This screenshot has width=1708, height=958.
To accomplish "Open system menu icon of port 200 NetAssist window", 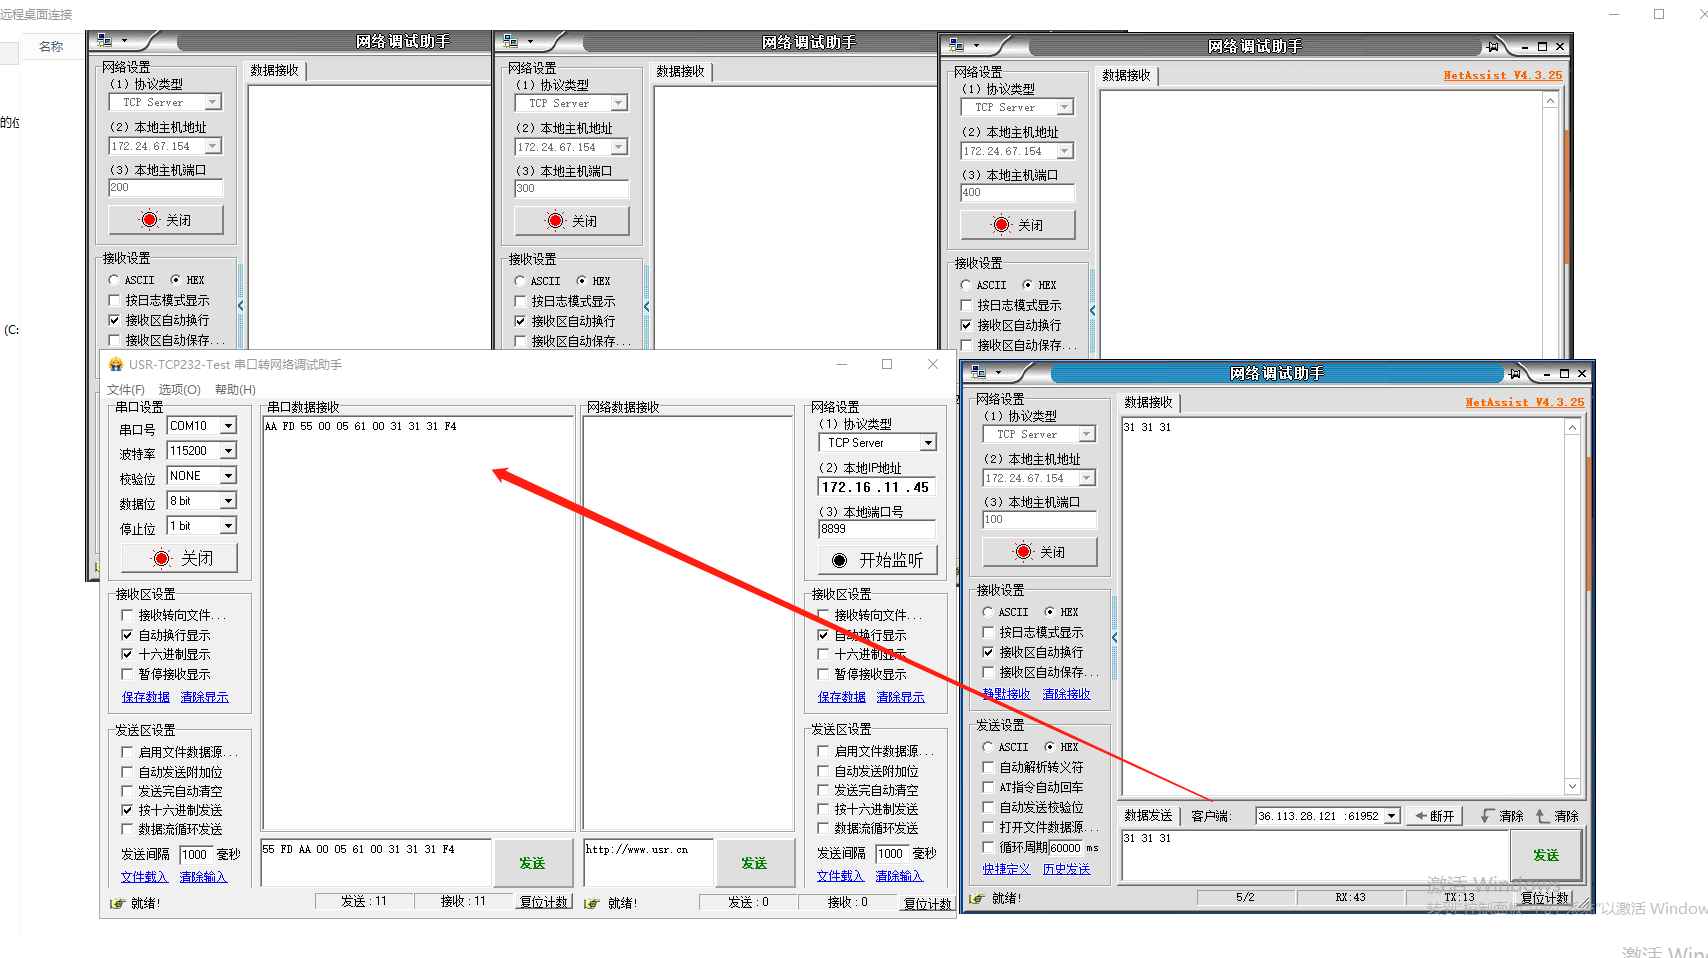I will tap(105, 41).
